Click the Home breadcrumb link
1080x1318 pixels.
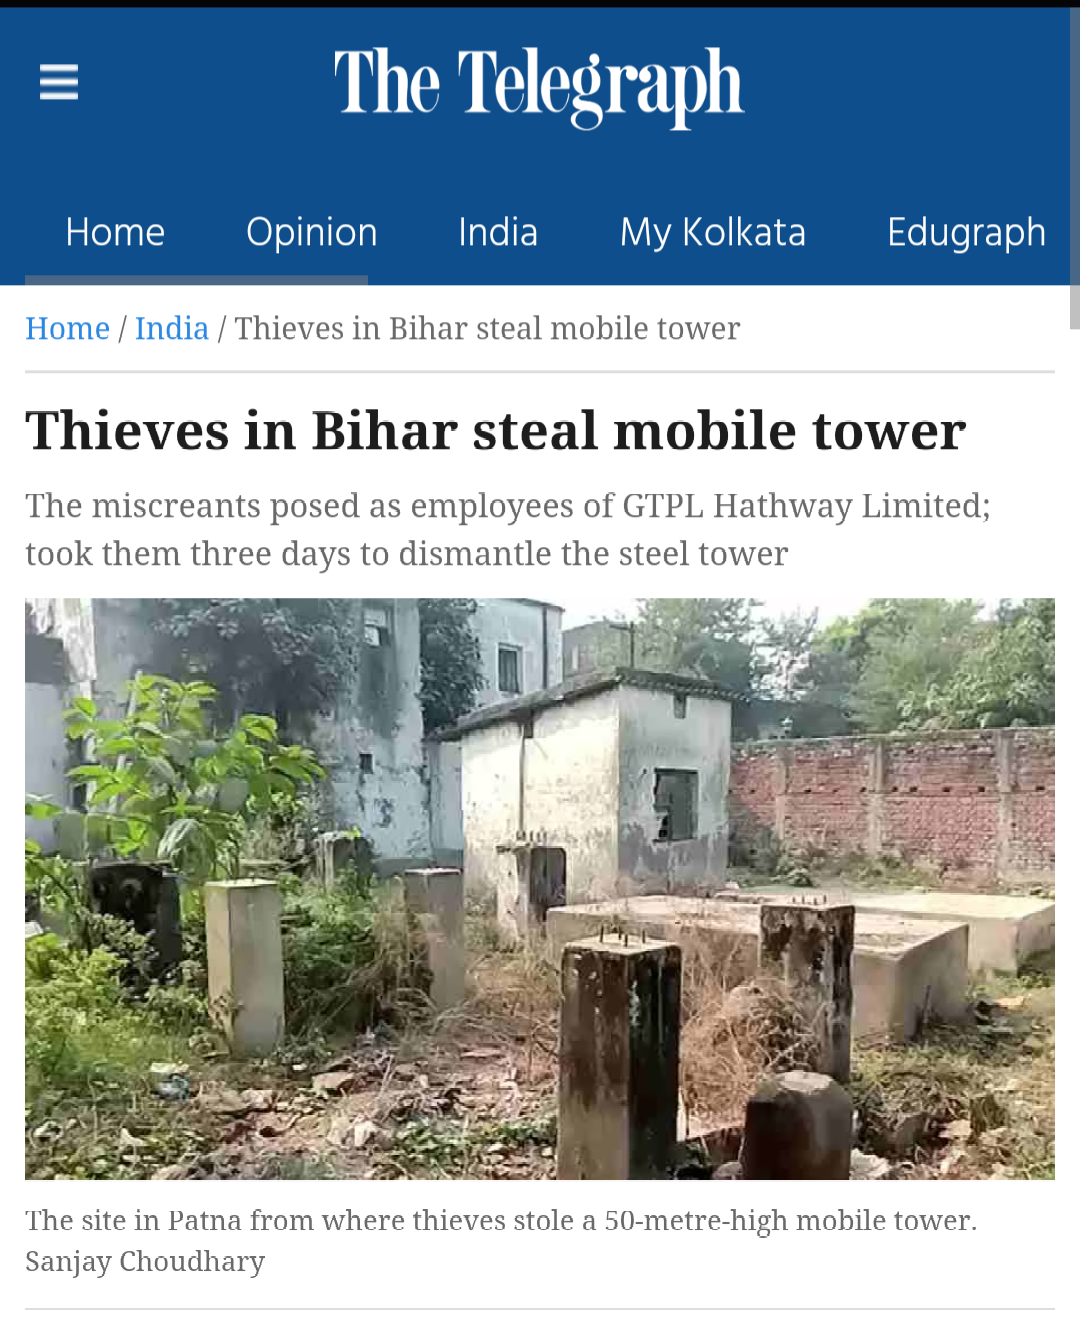67,328
